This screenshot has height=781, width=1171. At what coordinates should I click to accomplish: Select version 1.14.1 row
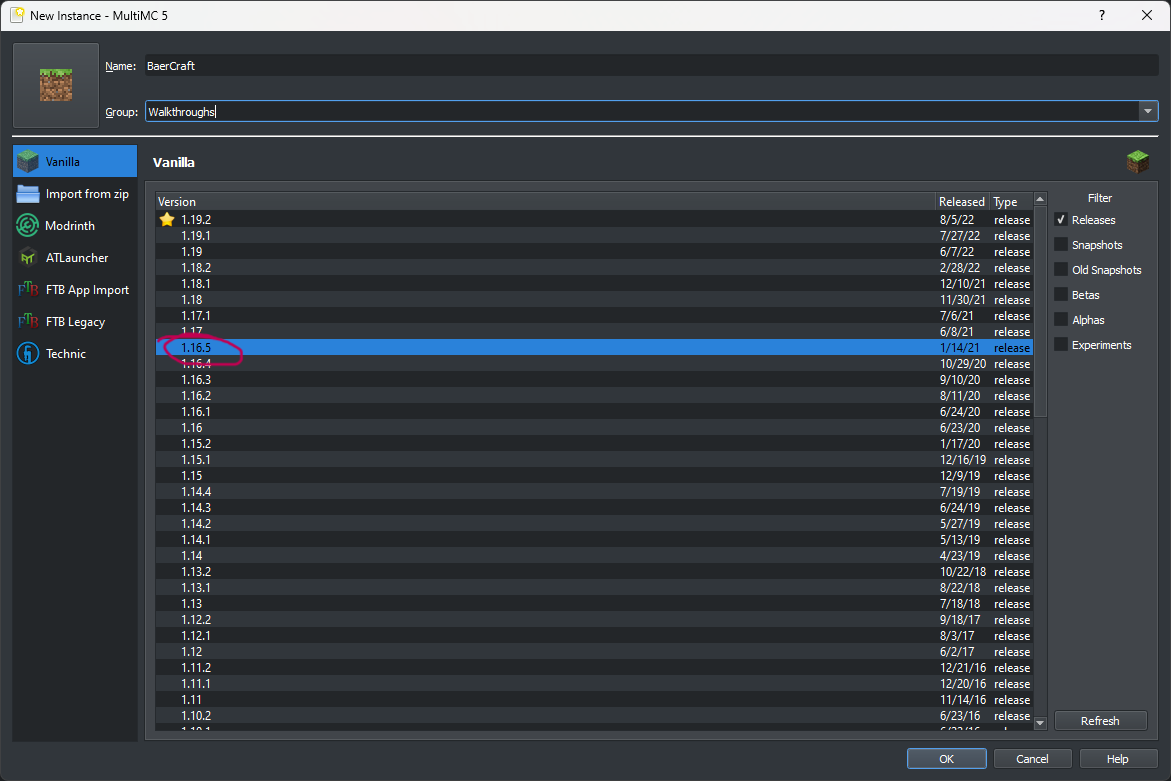click(594, 540)
